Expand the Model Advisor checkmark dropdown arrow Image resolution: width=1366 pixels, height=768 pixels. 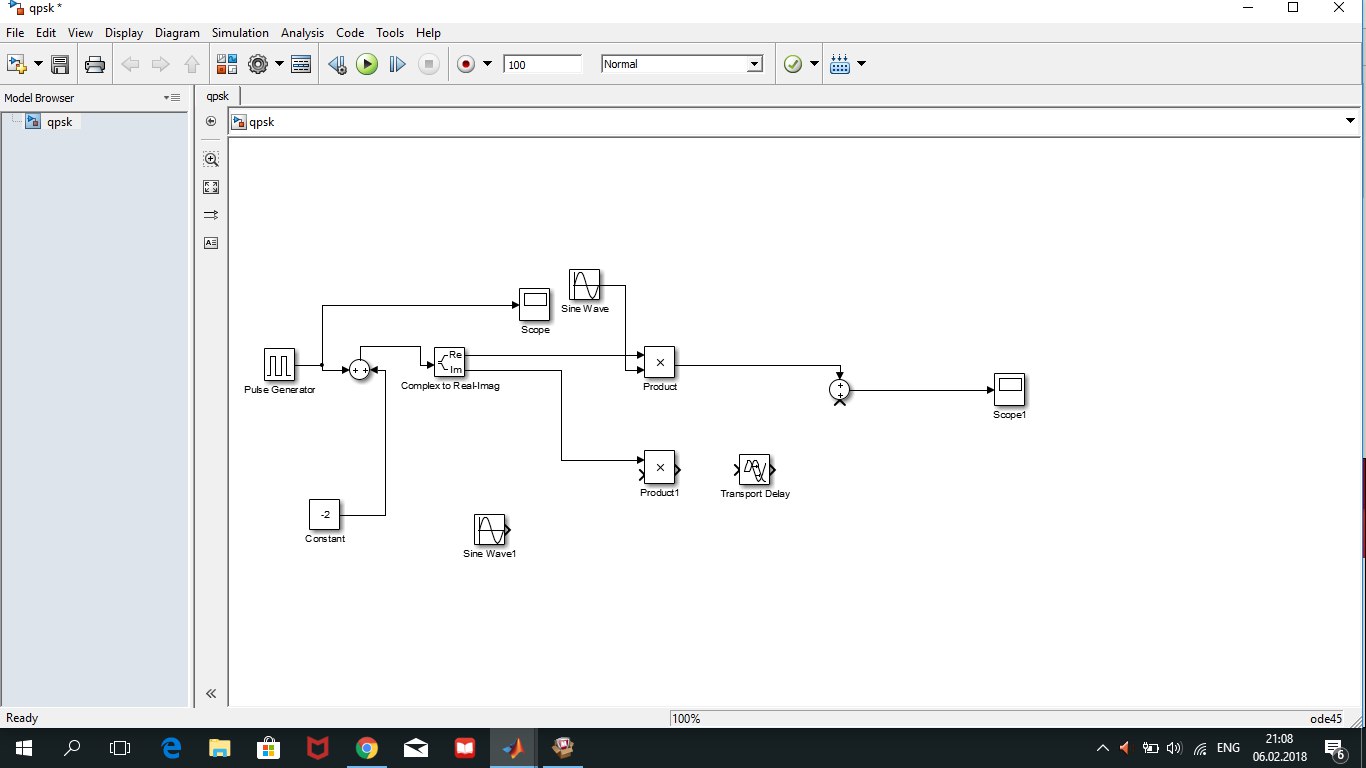814,65
